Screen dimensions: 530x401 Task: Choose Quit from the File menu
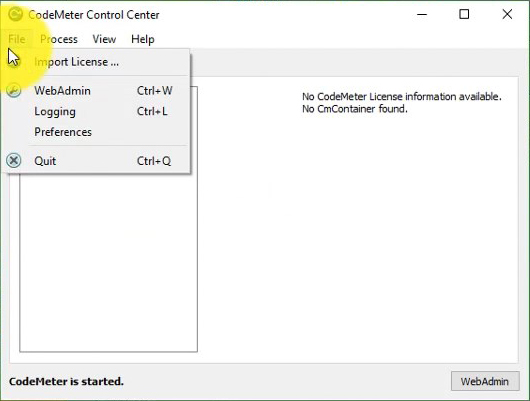point(97,161)
